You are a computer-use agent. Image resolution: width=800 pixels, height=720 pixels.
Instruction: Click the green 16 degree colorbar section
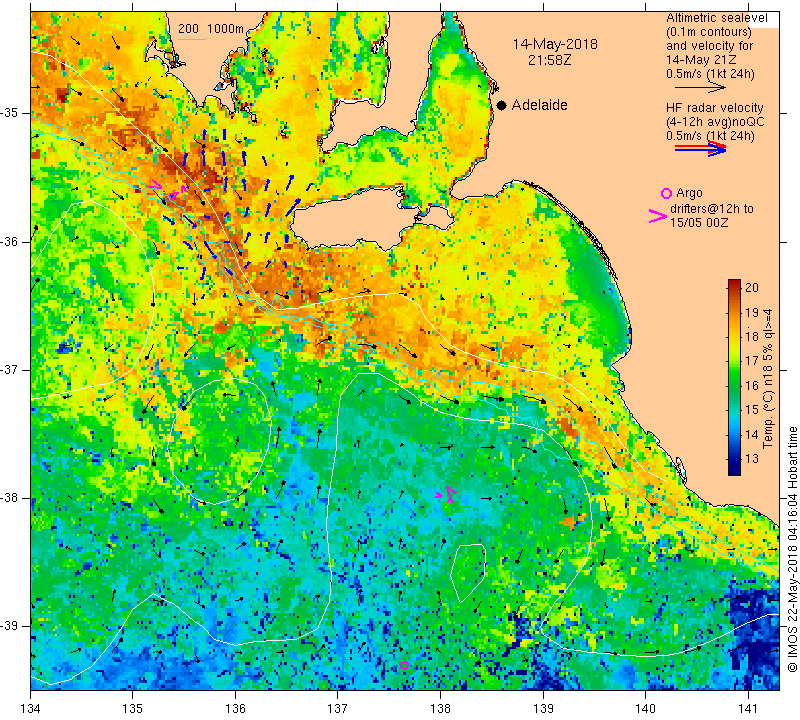tap(734, 385)
